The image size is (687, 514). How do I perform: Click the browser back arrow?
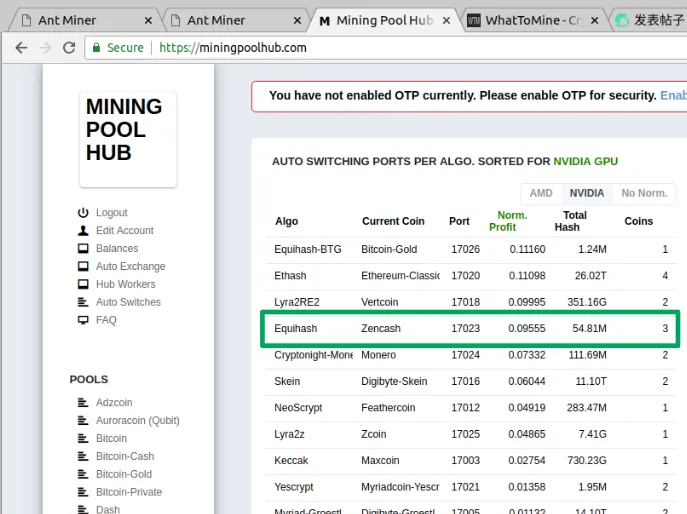pyautogui.click(x=21, y=47)
